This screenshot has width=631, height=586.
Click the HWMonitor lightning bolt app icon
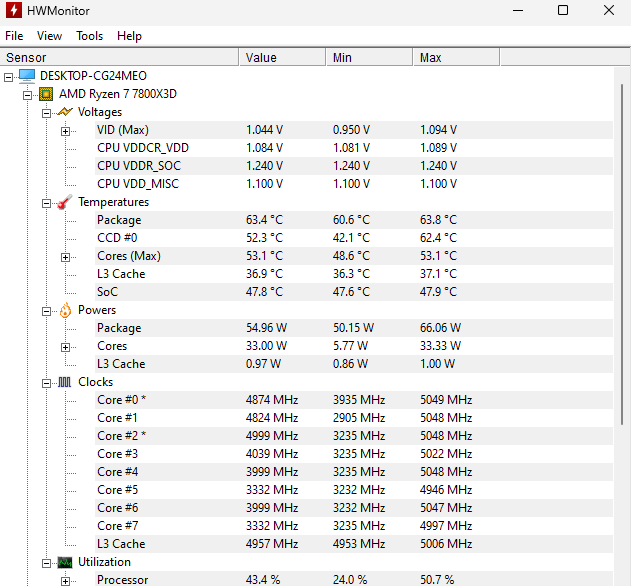(x=14, y=10)
